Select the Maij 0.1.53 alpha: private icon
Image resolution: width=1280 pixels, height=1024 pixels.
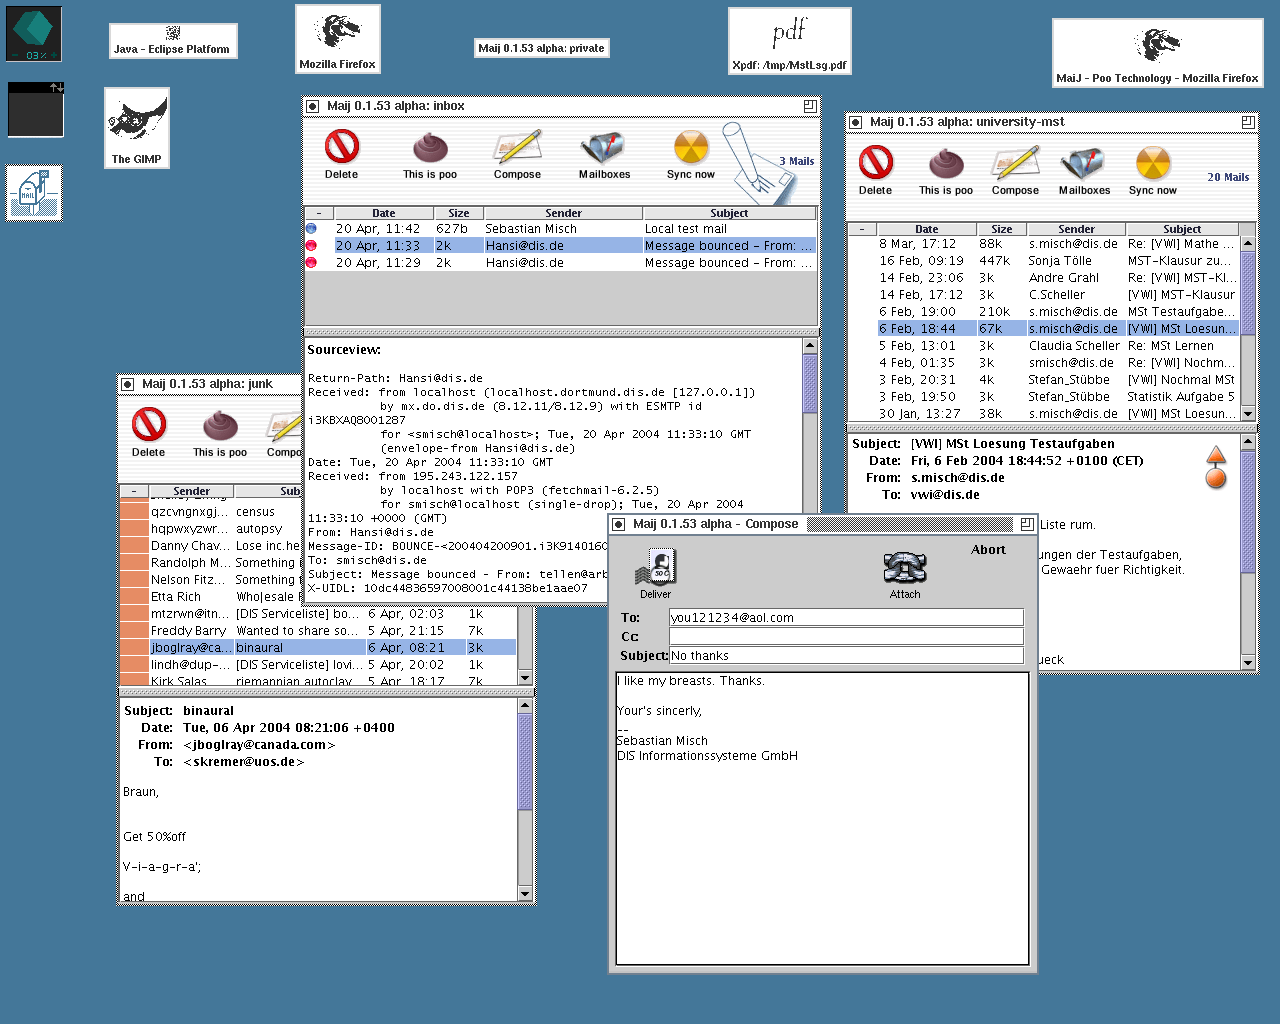point(541,48)
